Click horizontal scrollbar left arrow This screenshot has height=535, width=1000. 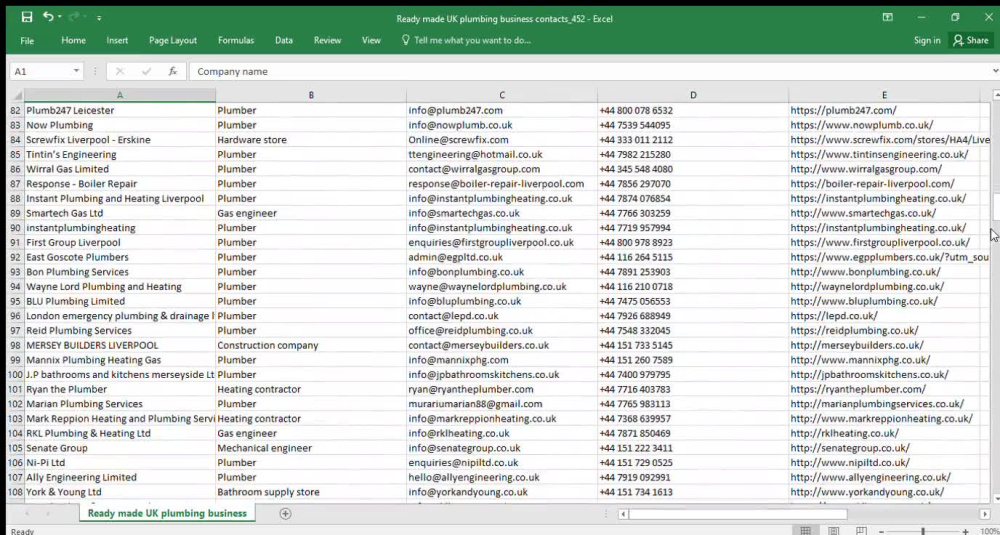pos(624,513)
